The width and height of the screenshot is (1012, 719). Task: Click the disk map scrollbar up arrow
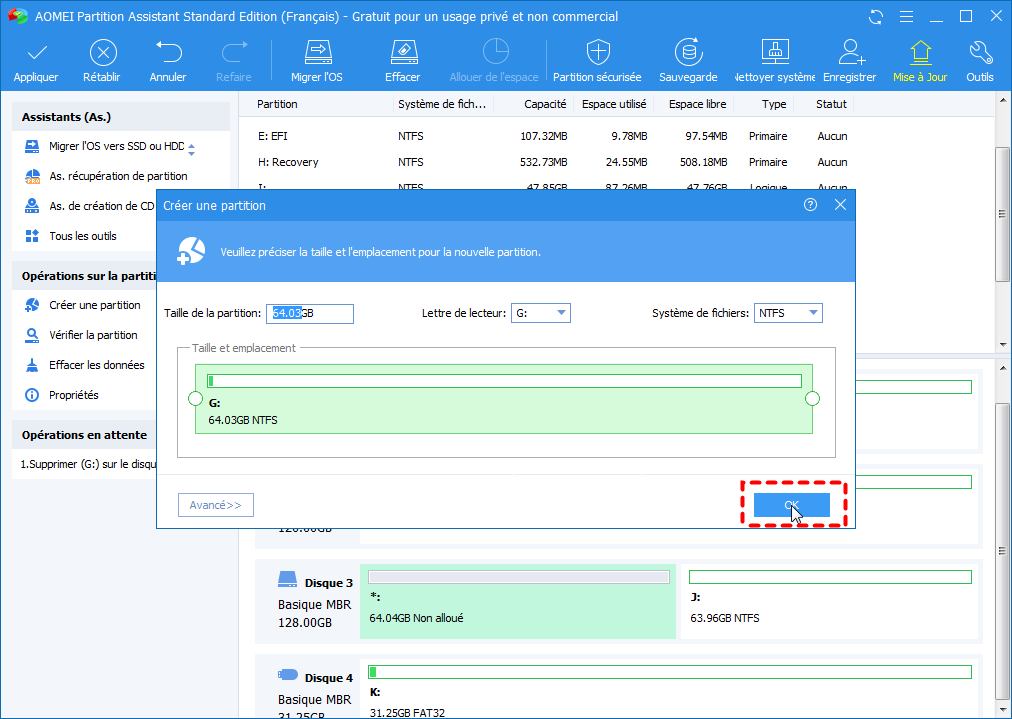click(x=1002, y=367)
